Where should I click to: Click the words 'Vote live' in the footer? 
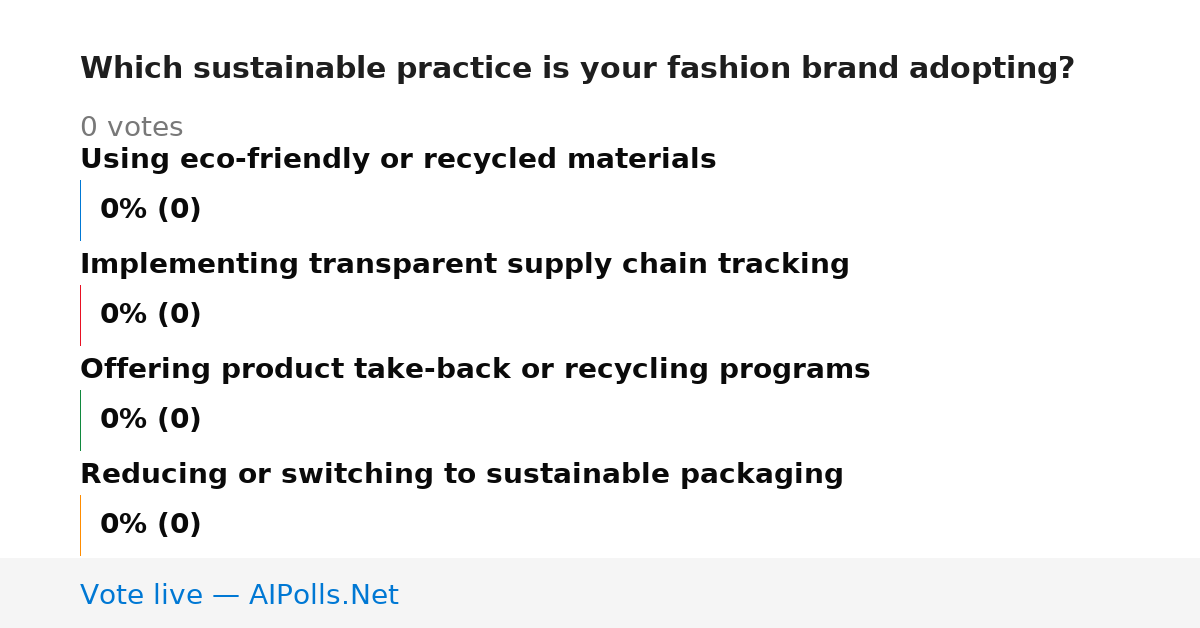point(141,595)
